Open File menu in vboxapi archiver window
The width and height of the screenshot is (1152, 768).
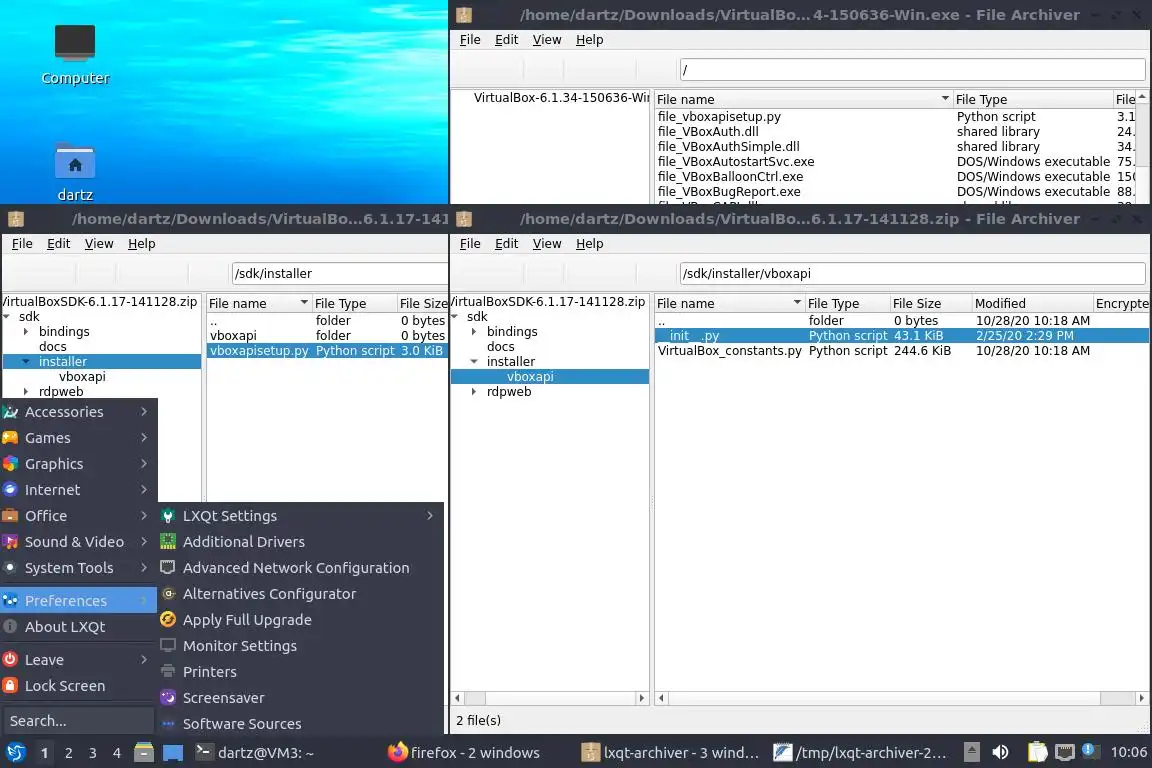click(470, 244)
